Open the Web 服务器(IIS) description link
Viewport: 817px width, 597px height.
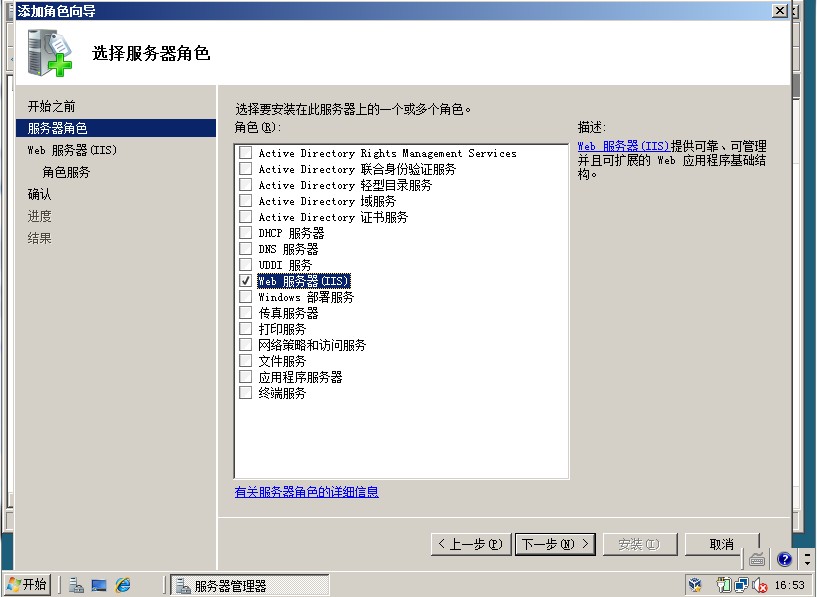coord(623,146)
